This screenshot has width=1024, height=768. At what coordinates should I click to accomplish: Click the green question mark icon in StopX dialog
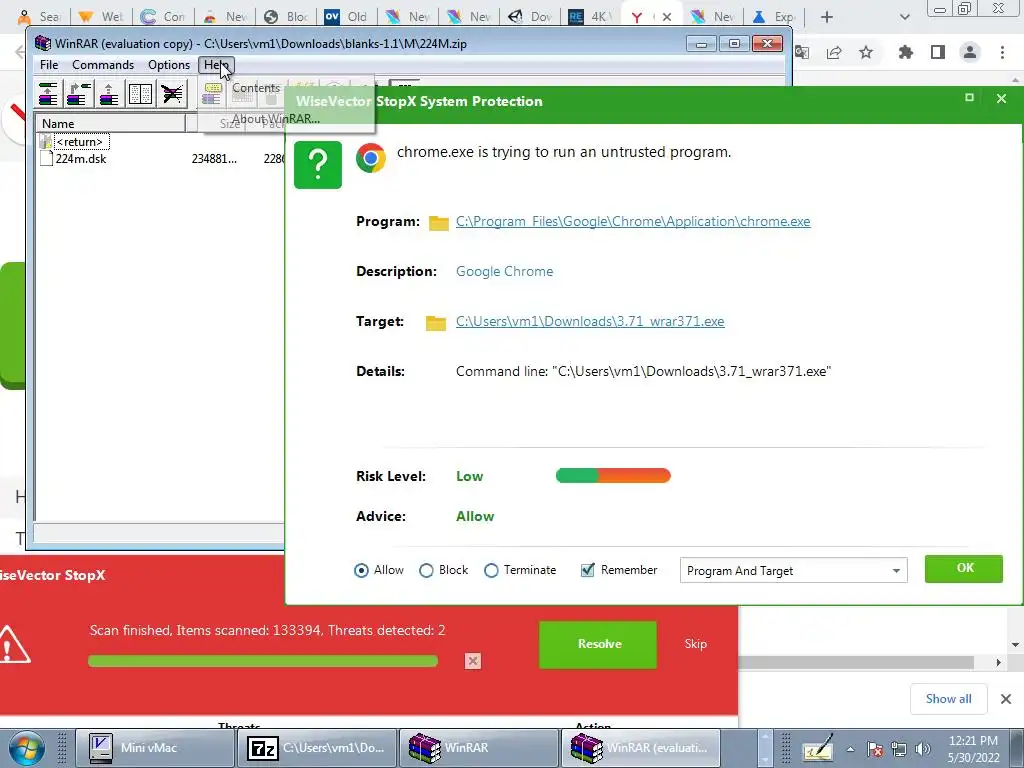click(x=317, y=165)
